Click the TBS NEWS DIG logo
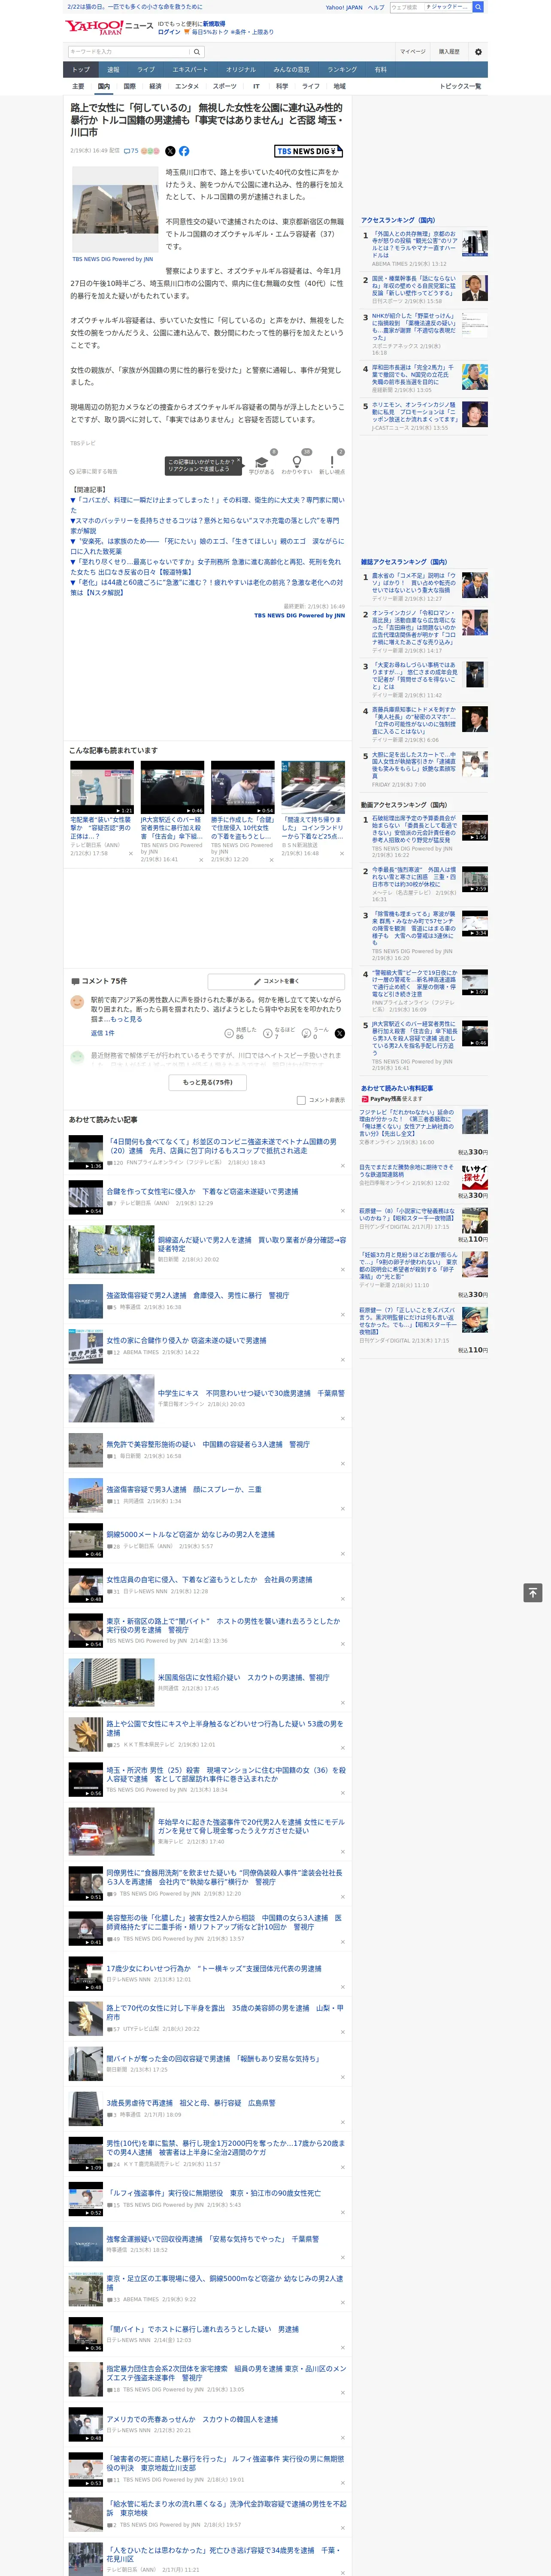 pos(308,151)
